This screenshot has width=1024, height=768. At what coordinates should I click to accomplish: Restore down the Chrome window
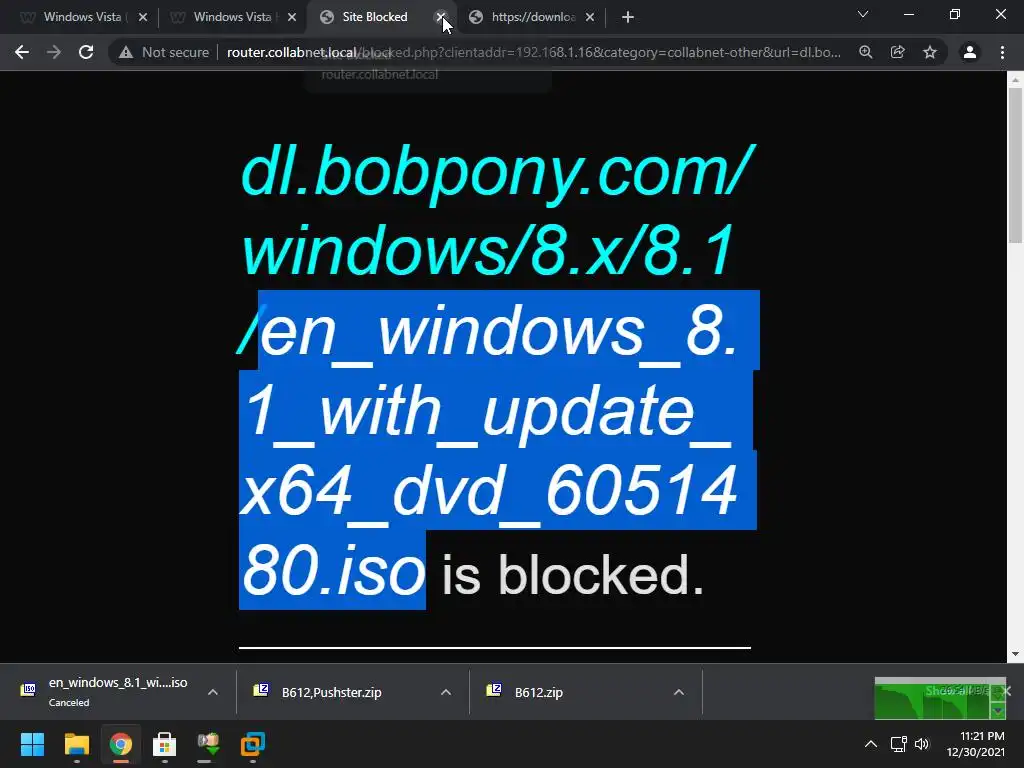click(955, 14)
